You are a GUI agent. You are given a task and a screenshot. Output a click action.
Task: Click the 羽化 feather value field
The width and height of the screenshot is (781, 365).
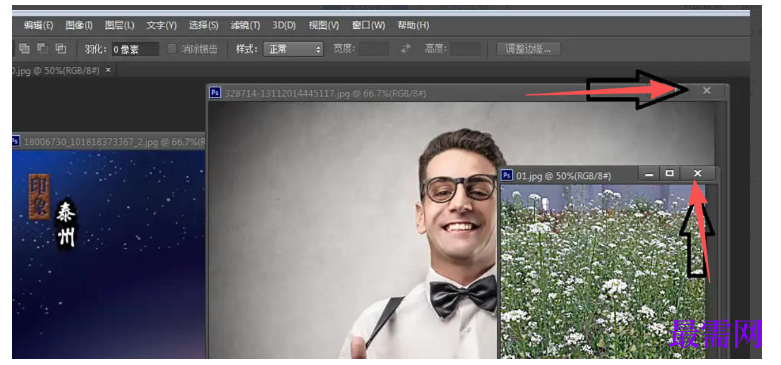tap(135, 49)
